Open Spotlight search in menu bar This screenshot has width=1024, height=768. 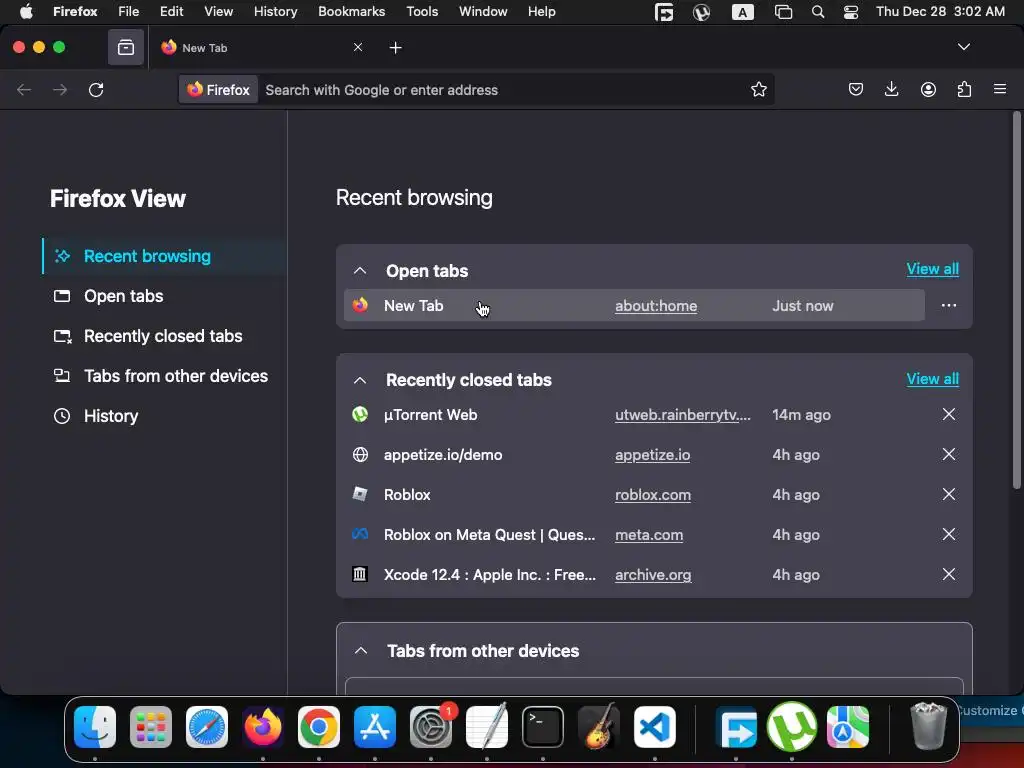(818, 12)
